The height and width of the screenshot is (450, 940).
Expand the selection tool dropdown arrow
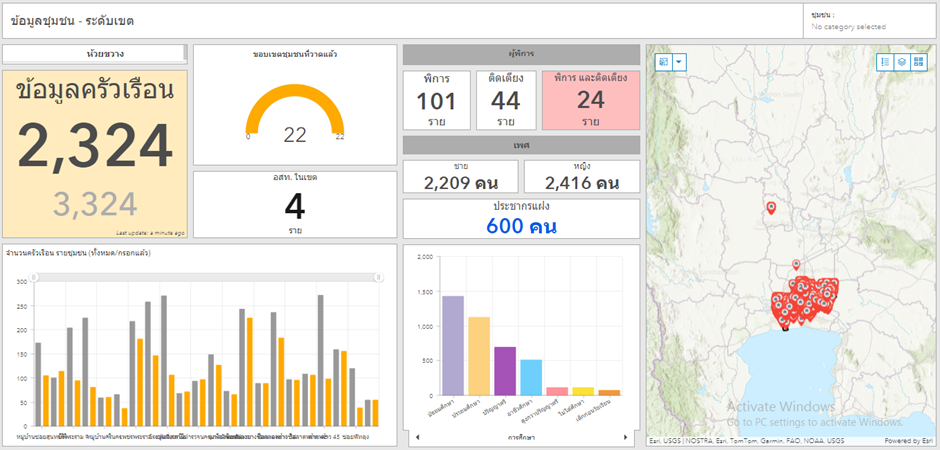point(680,62)
